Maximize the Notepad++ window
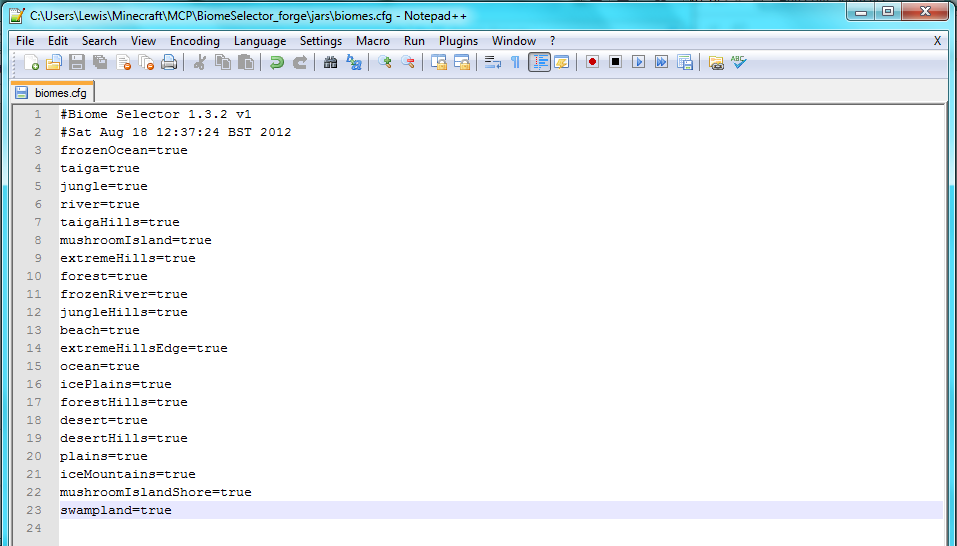The width and height of the screenshot is (957, 546). (888, 11)
